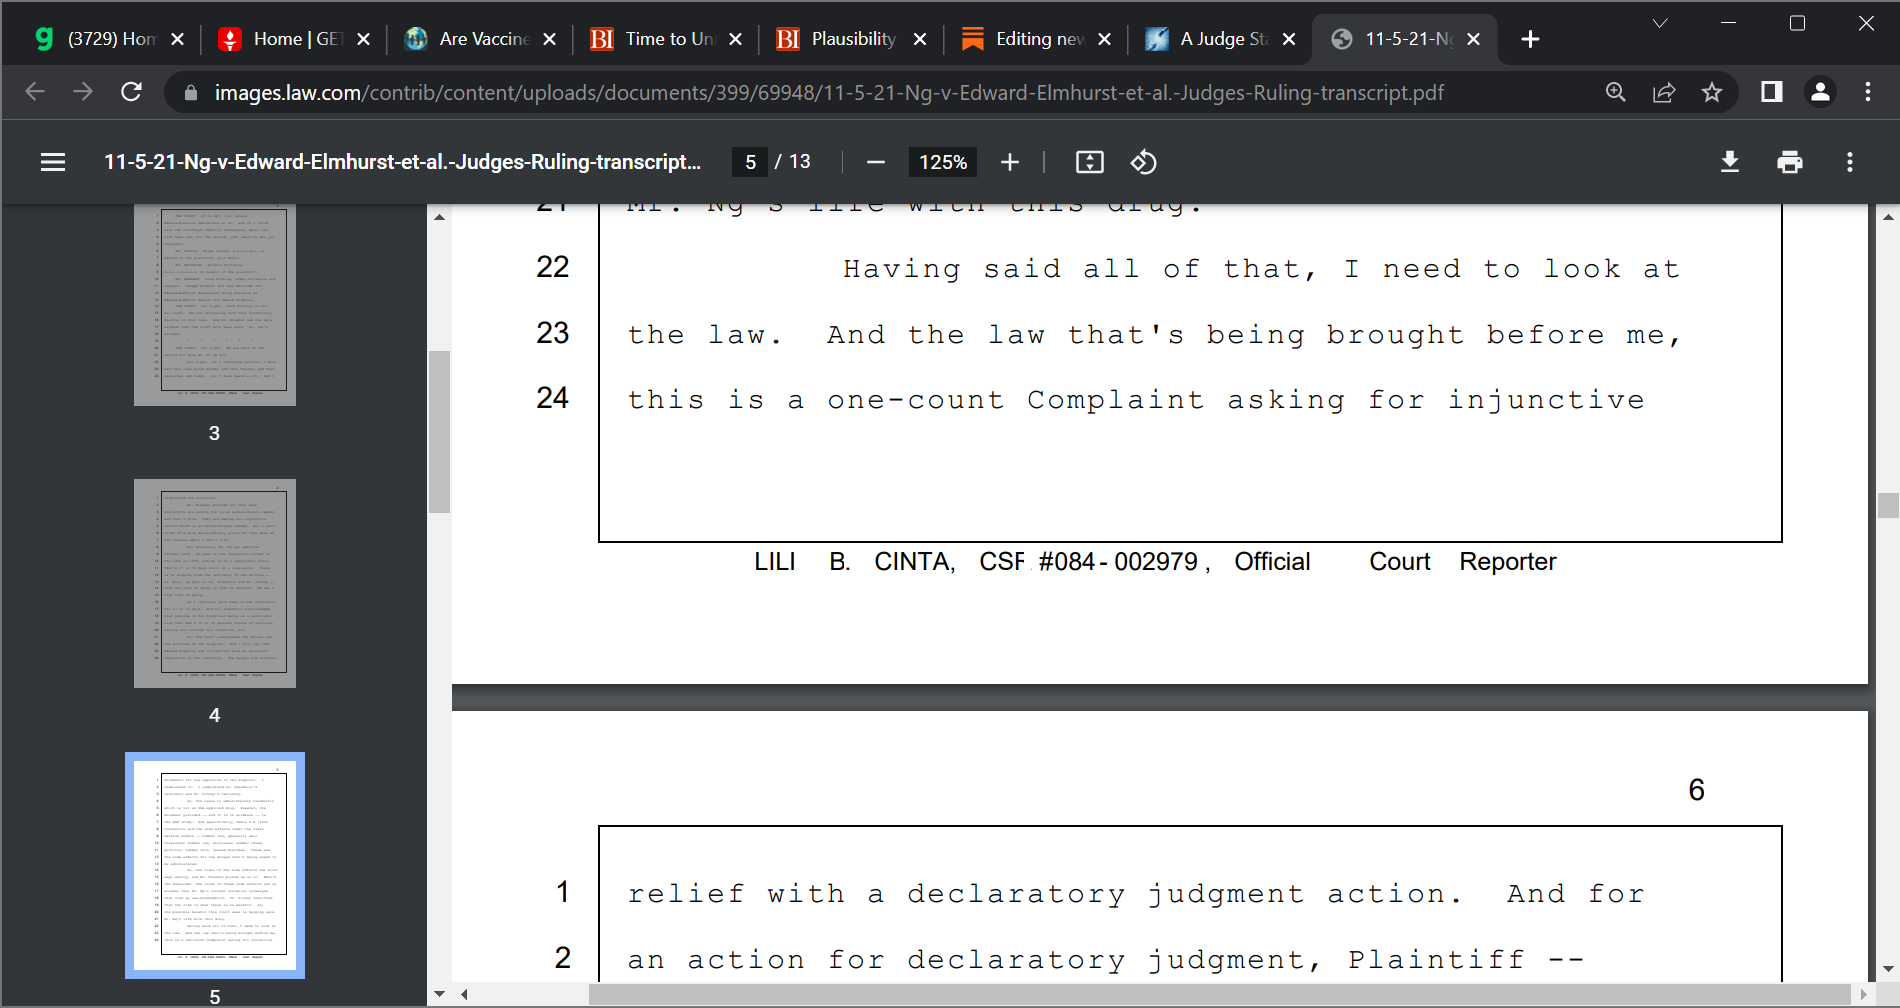Click scroll-down arrow of thumbnail panel

439,994
